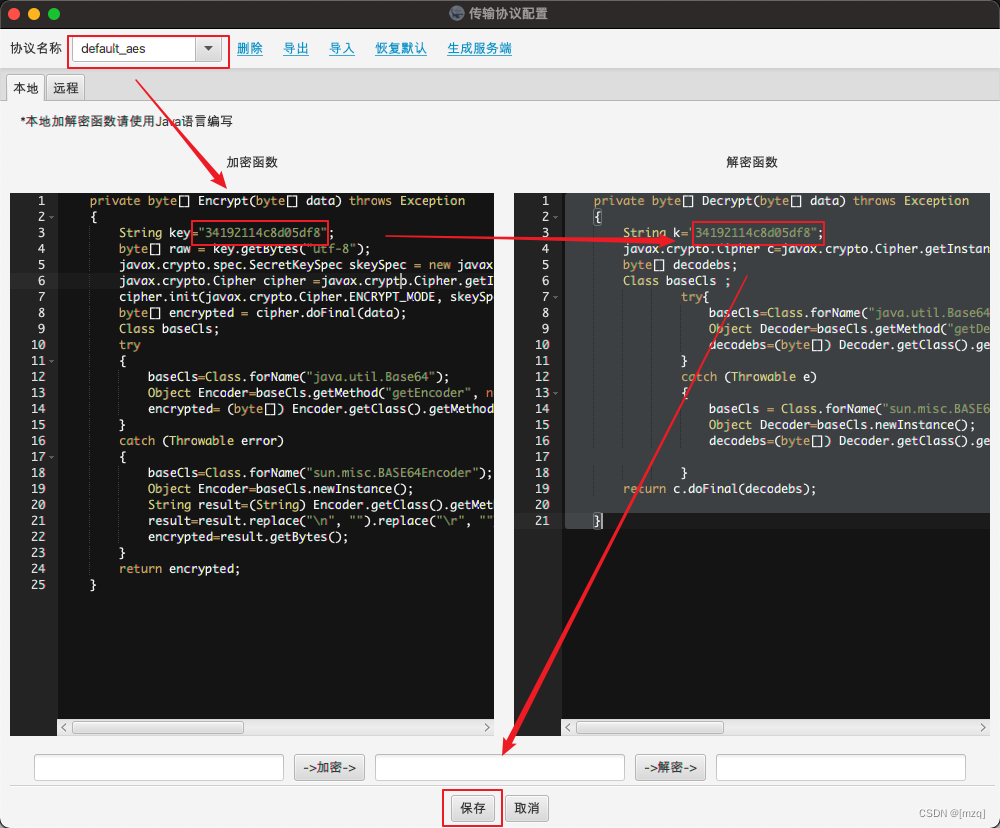Click 恢复默认 to restore defaults
The height and width of the screenshot is (828, 1000).
pos(400,47)
